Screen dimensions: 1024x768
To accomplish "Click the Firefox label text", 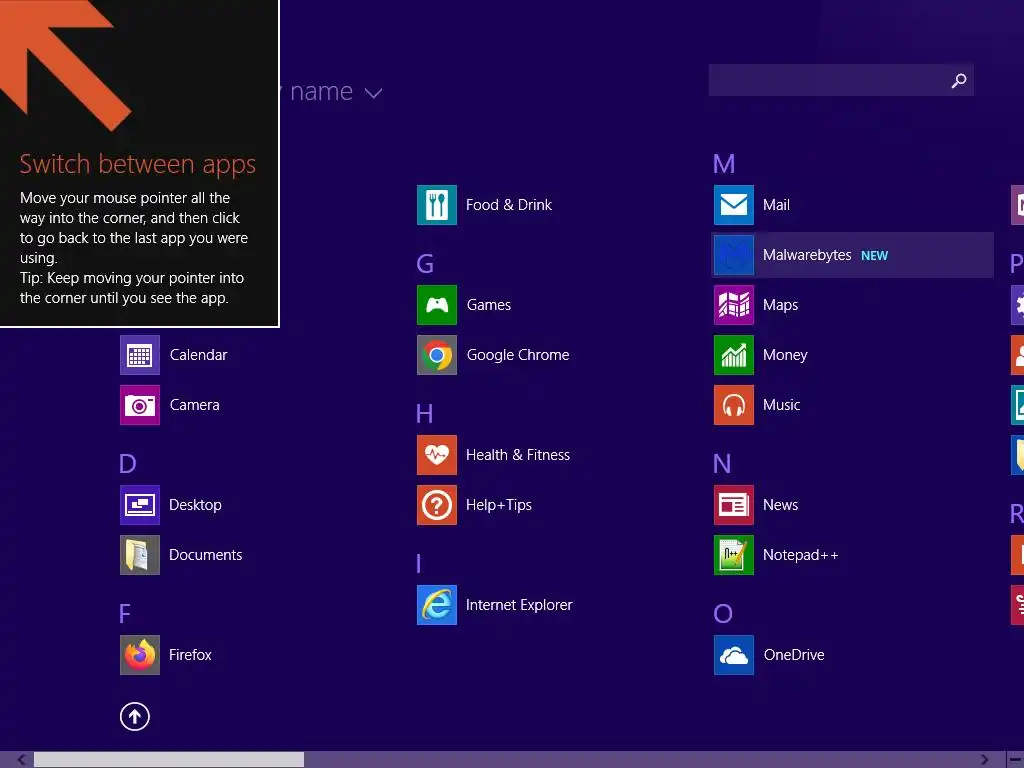I will click(190, 655).
